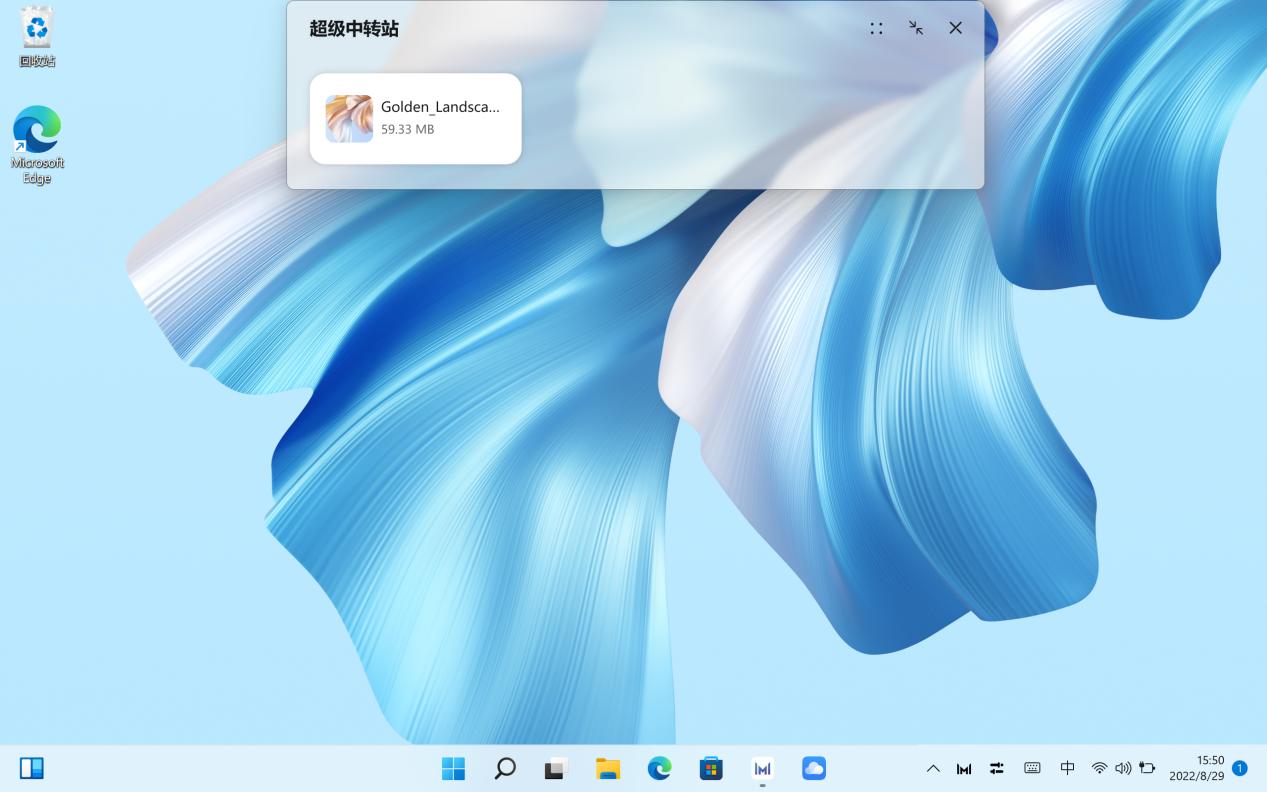Open Task View on the taskbar
This screenshot has height=792, width=1267.
coord(556,768)
